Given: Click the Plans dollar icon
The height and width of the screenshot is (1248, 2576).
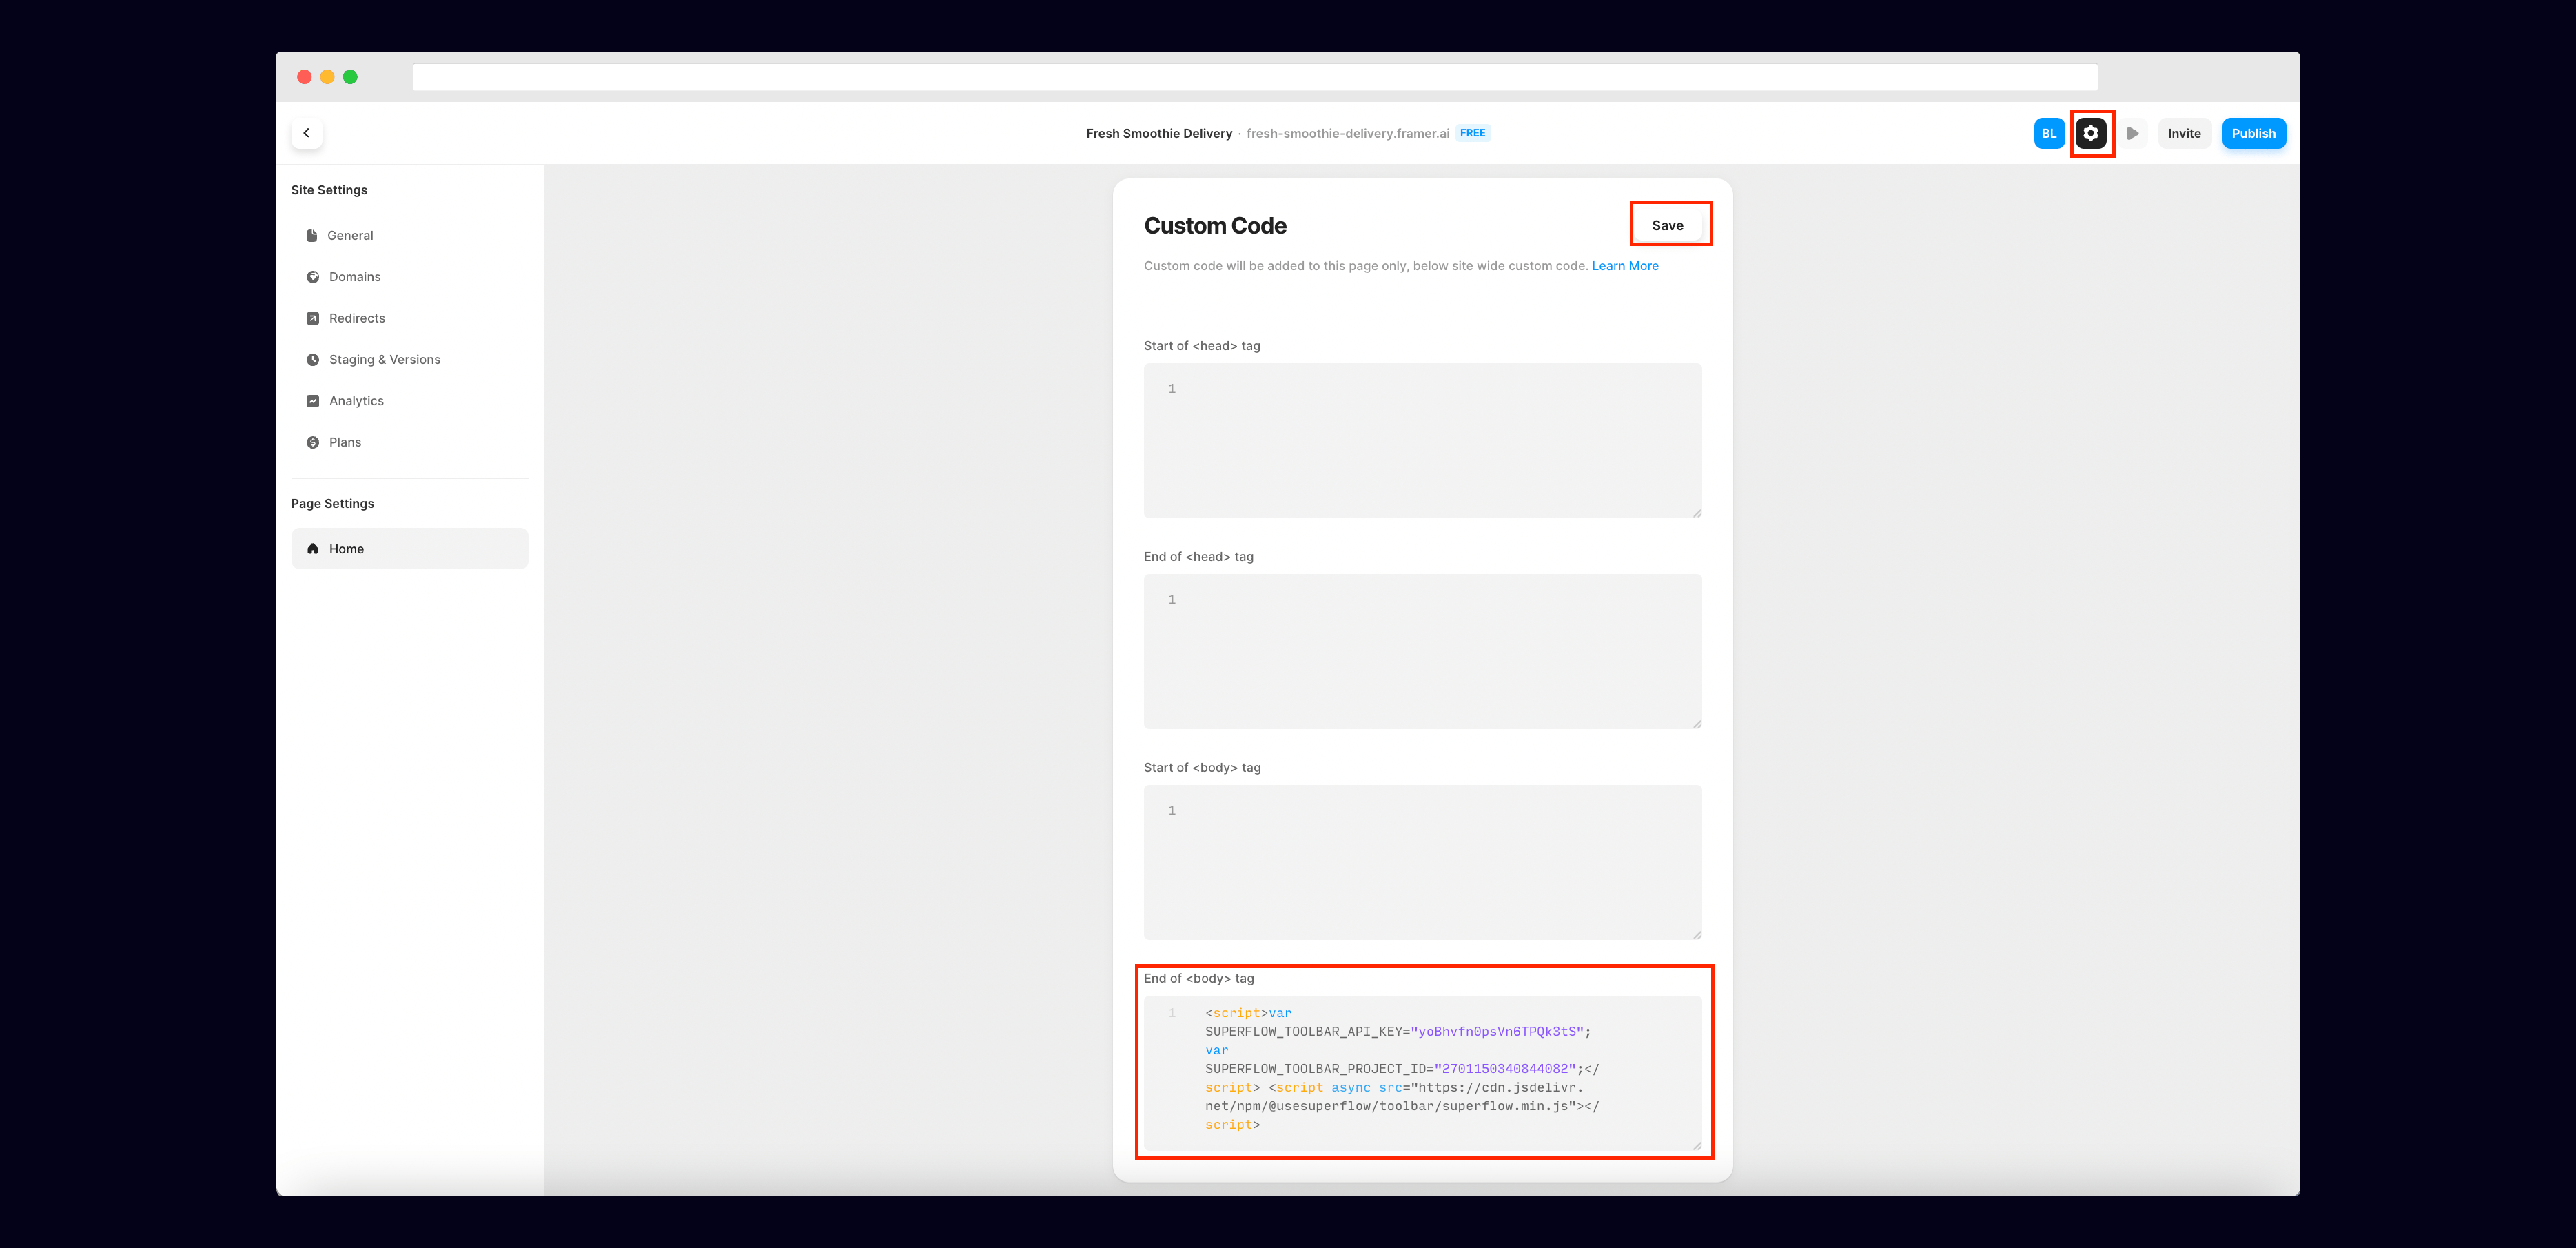Looking at the screenshot, I should [313, 442].
